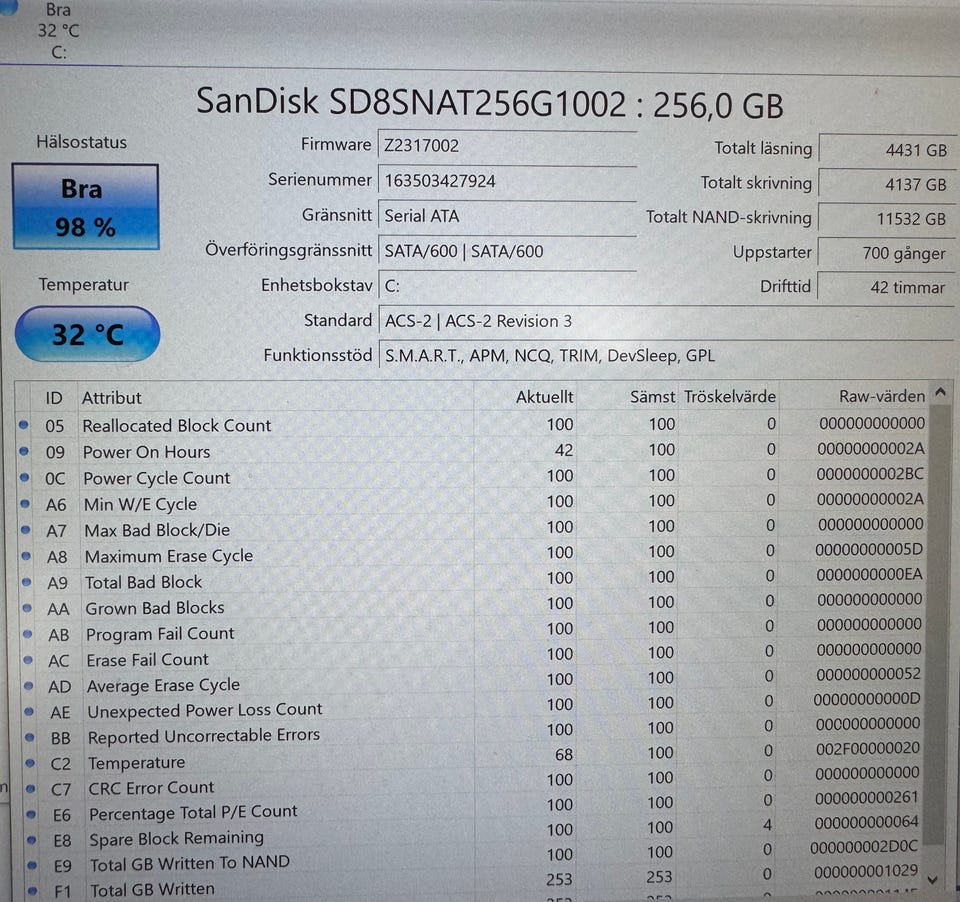Click status dot of Spare Block Remaining
The width and height of the screenshot is (960, 902).
point(32,840)
